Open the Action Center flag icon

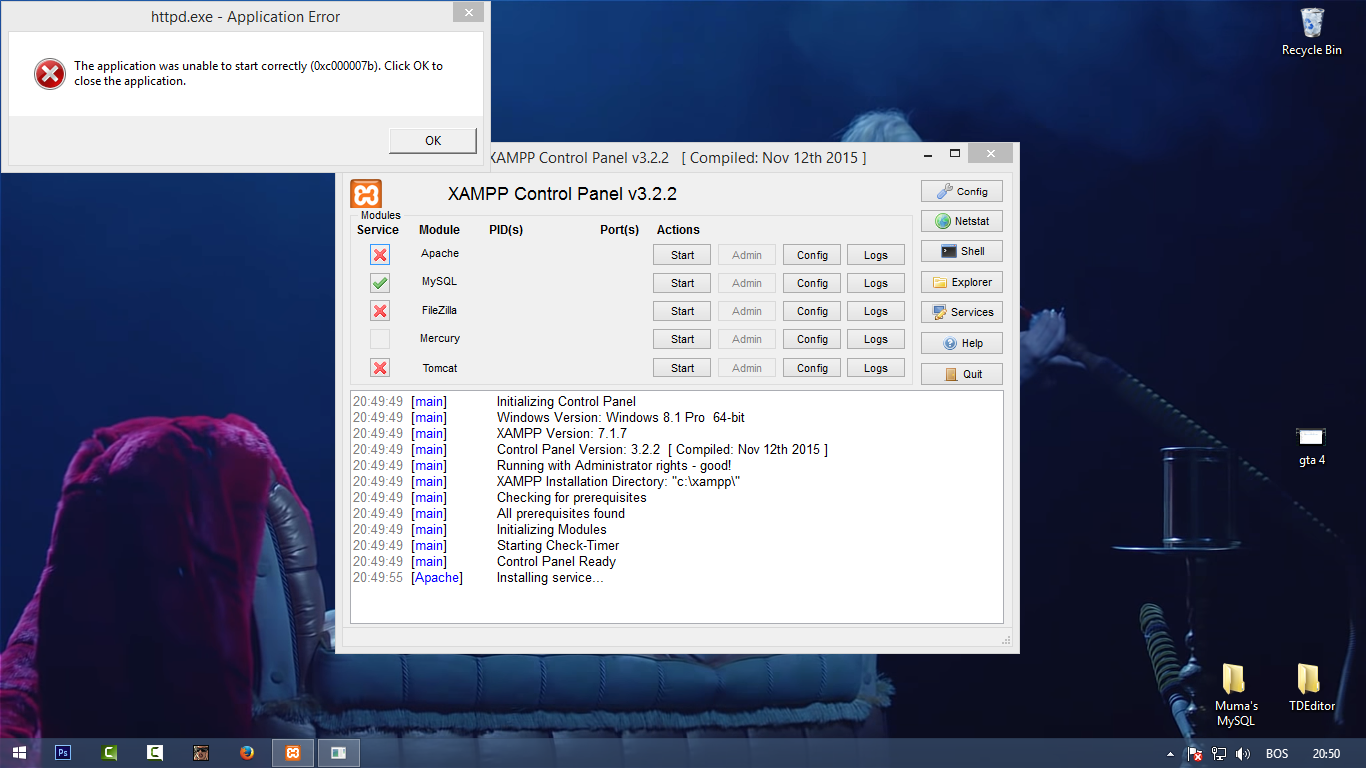point(1194,754)
